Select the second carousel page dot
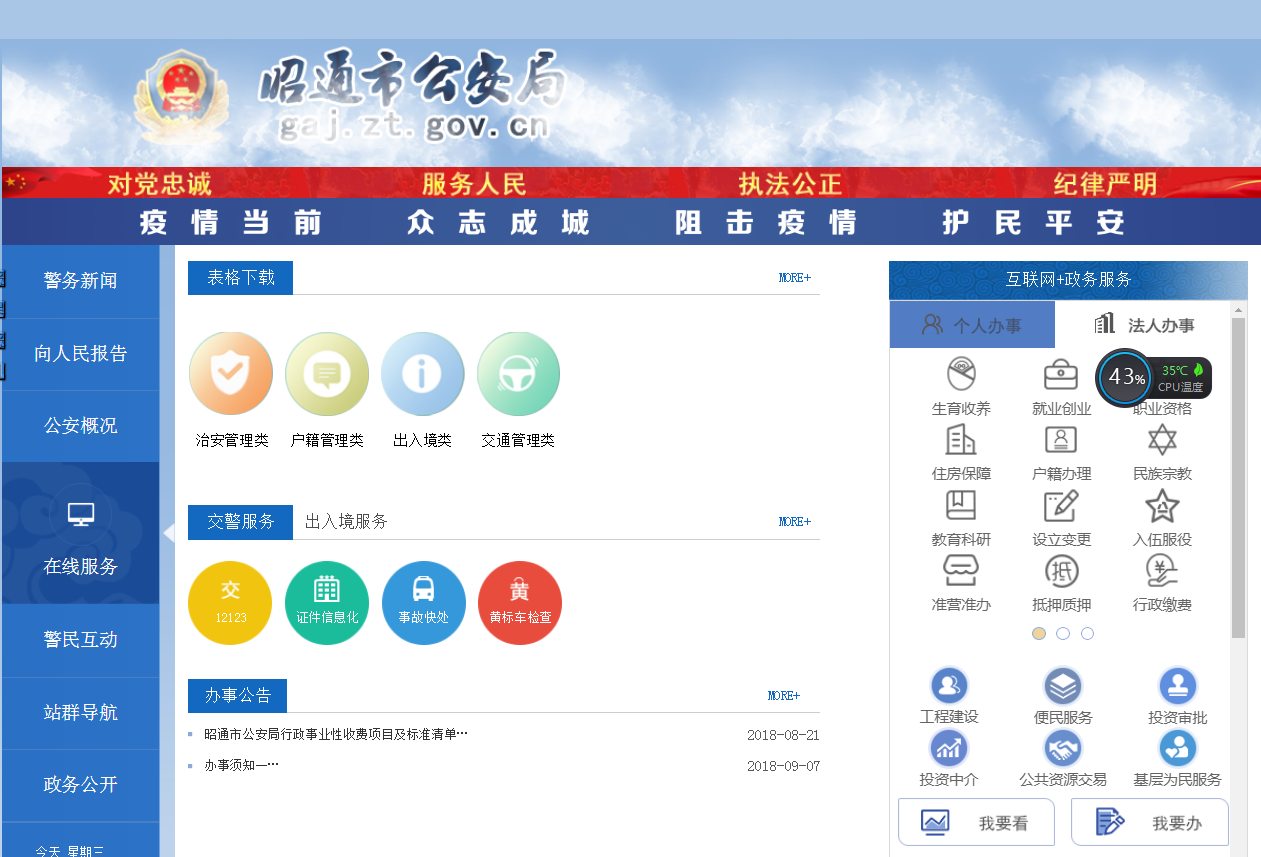The width and height of the screenshot is (1261, 857). 1063,633
